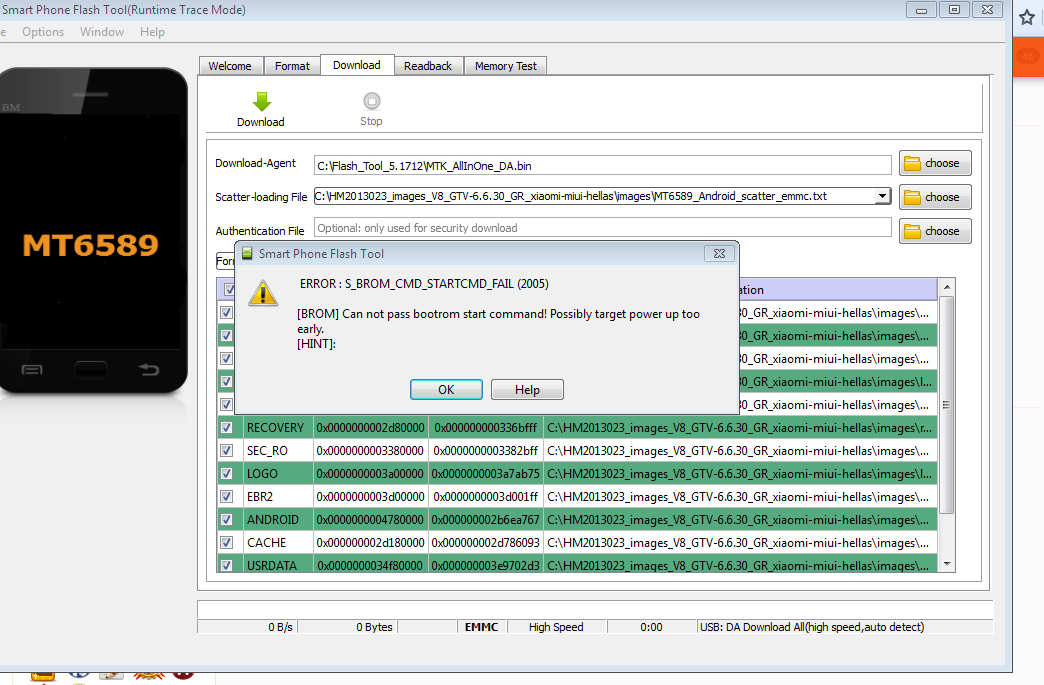This screenshot has width=1044, height=685.
Task: Switch to the Memory Test tab
Action: click(x=505, y=66)
